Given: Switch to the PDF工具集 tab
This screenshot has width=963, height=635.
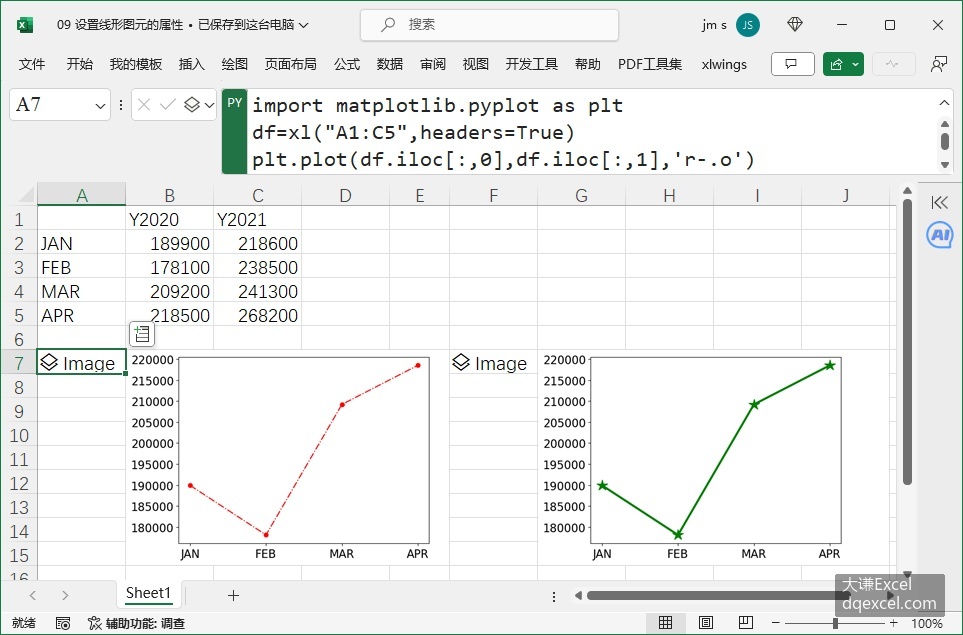Looking at the screenshot, I should [650, 64].
